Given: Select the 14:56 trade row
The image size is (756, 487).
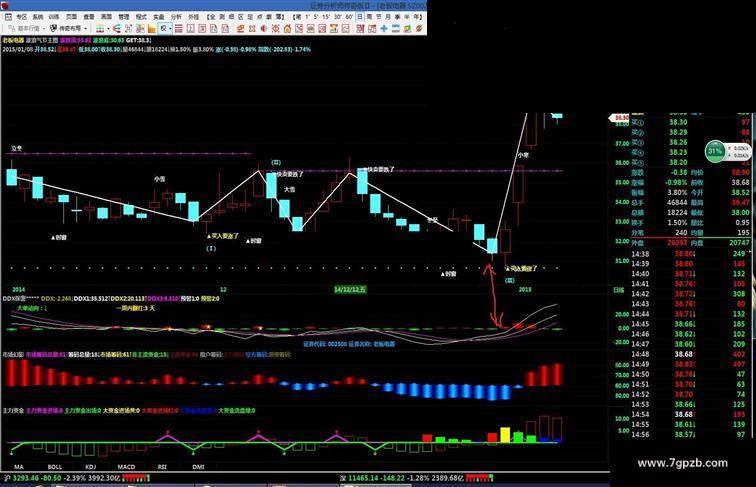Looking at the screenshot, I should [689, 434].
